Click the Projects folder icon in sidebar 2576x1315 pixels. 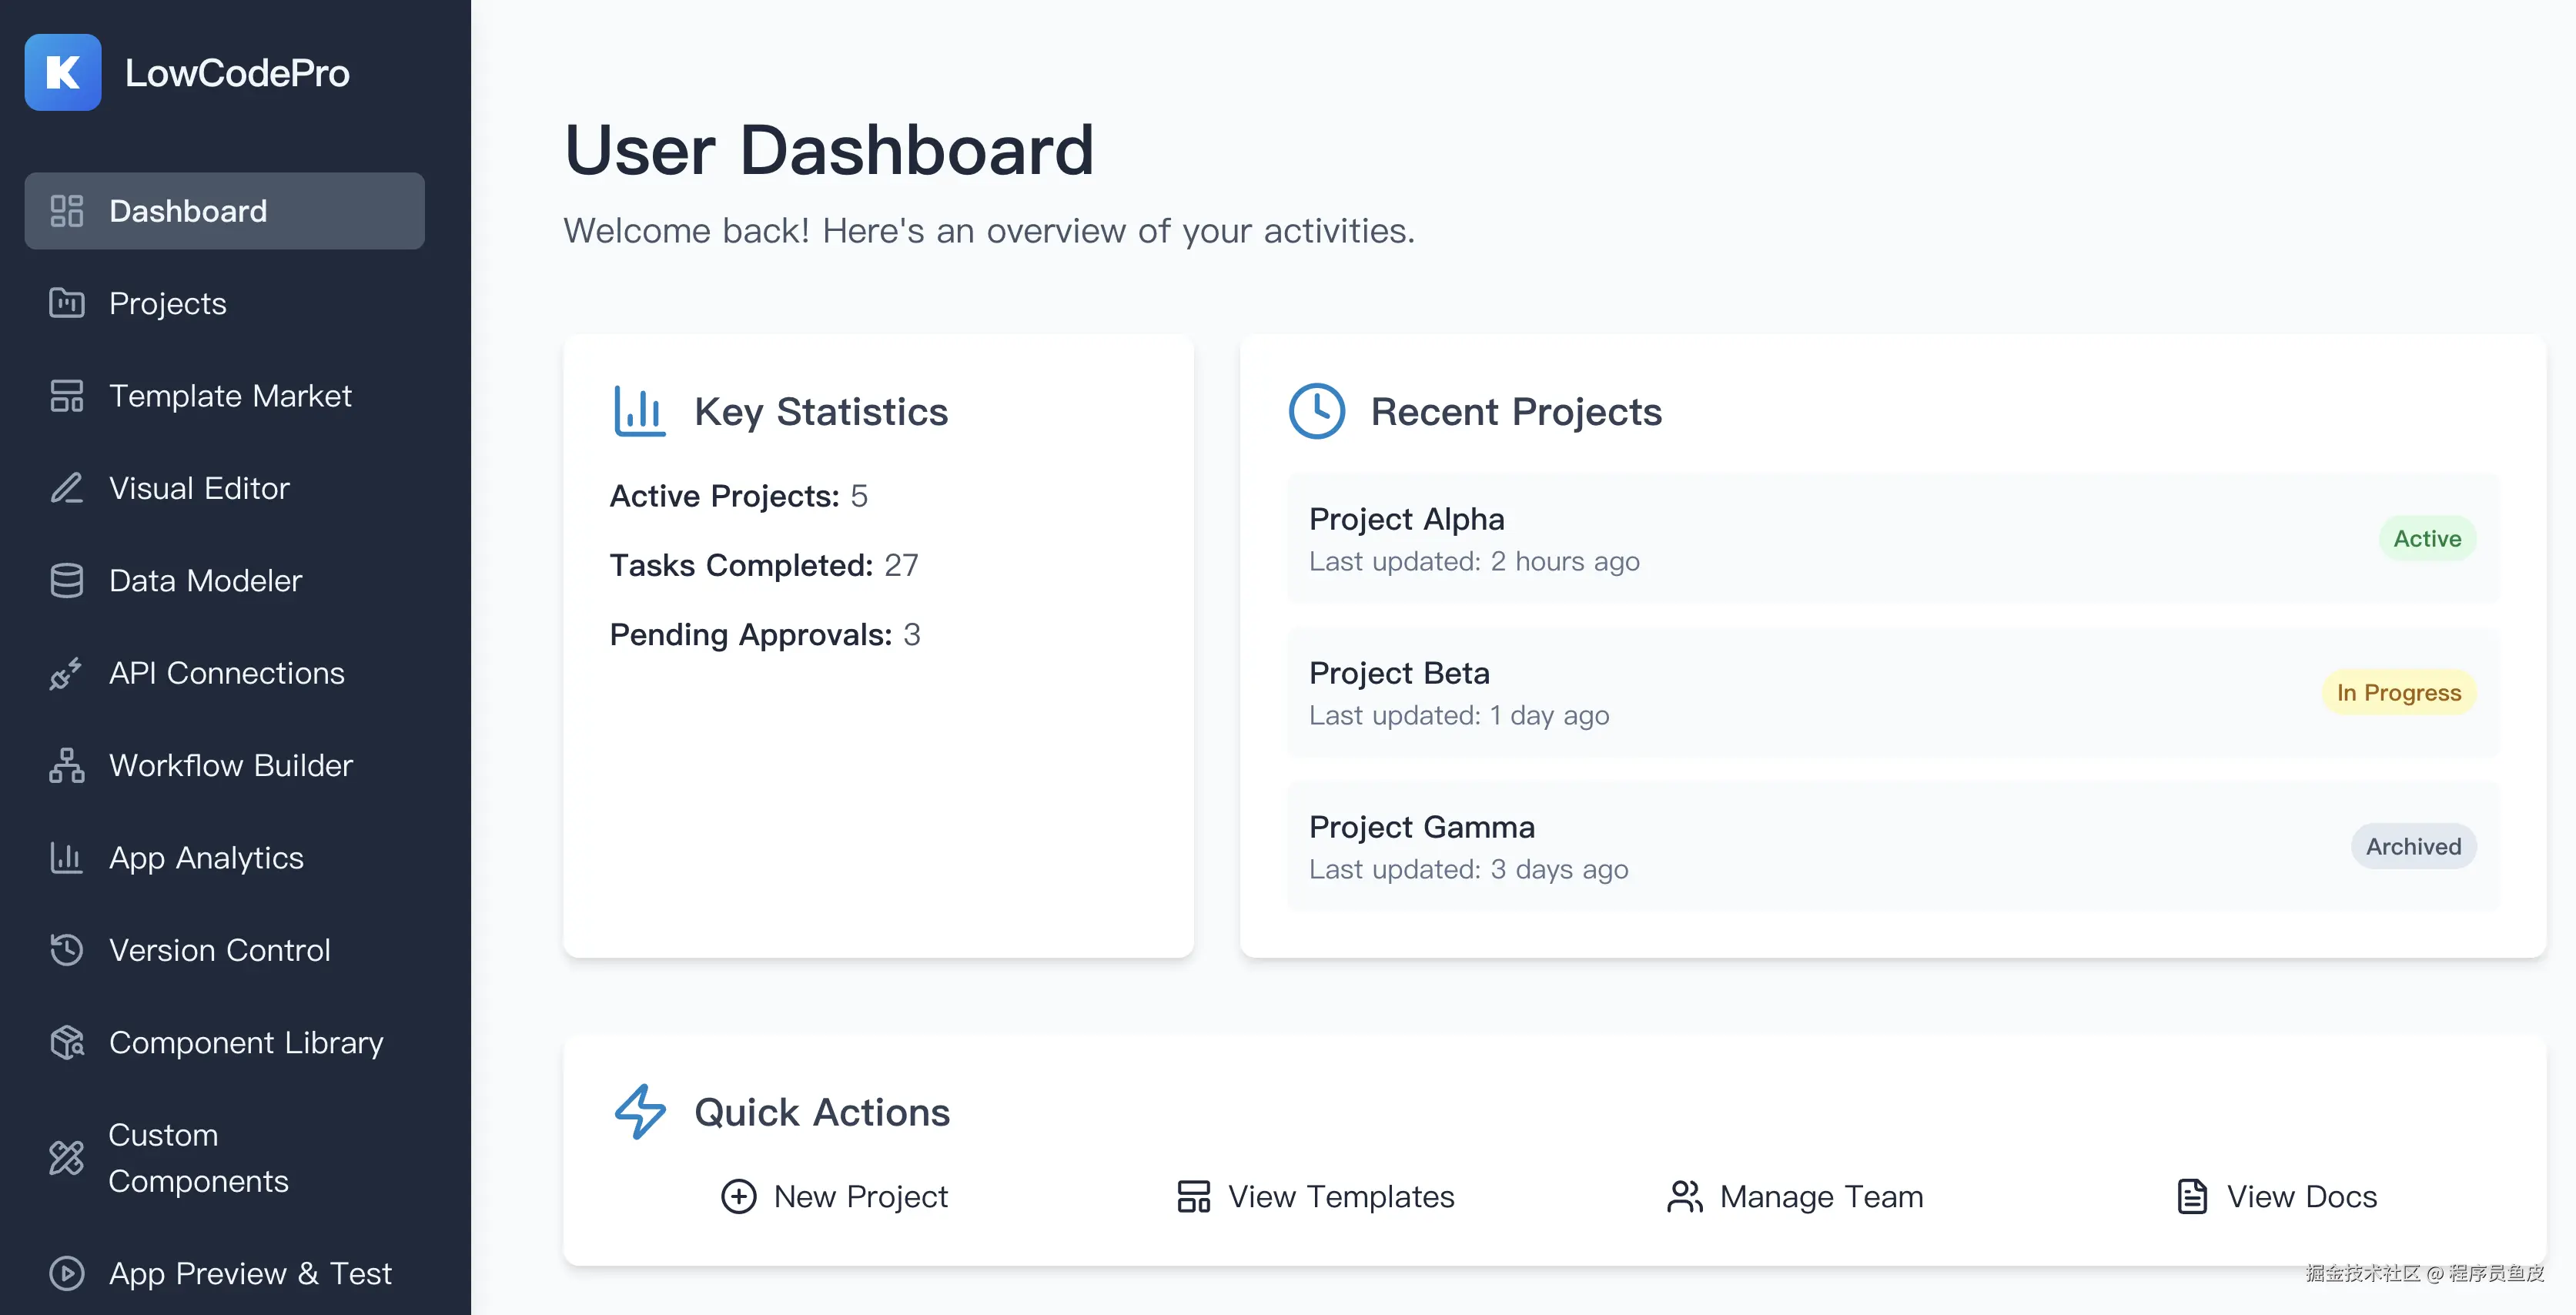[x=67, y=303]
